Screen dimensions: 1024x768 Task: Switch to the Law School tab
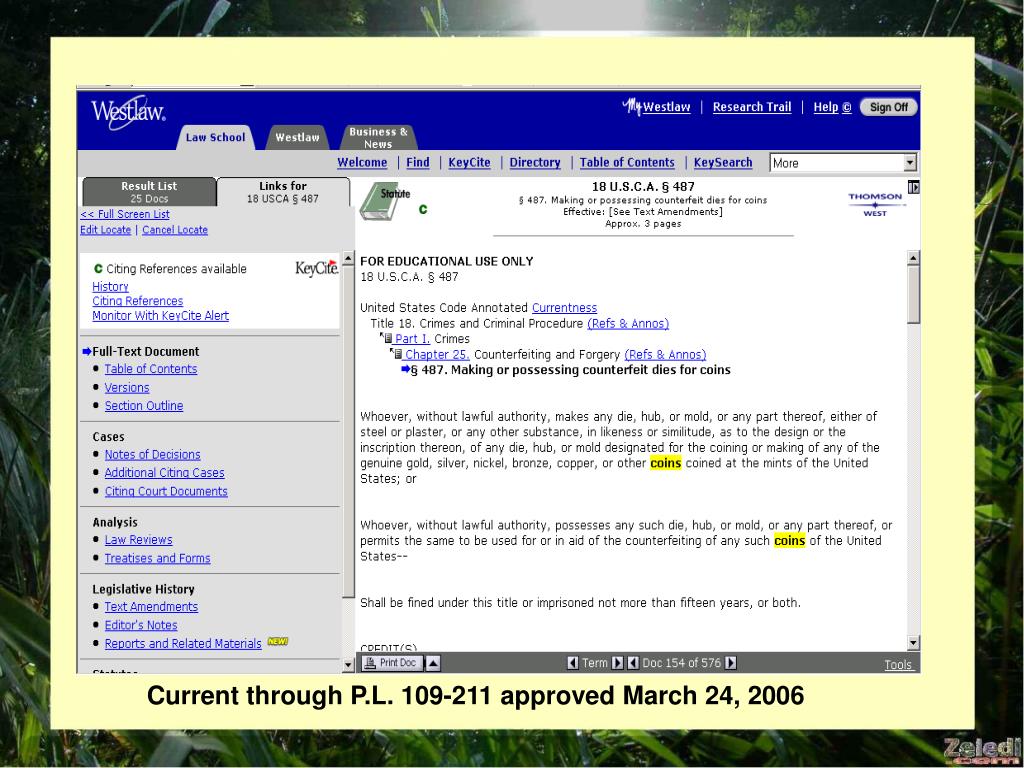pyautogui.click(x=216, y=137)
